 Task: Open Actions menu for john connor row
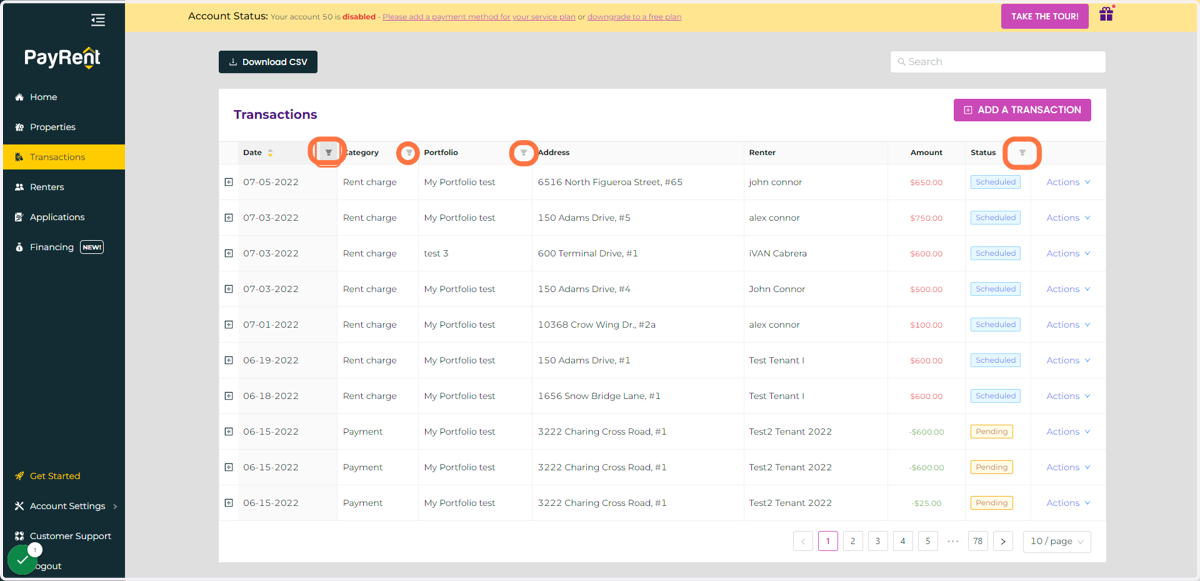coord(1068,182)
